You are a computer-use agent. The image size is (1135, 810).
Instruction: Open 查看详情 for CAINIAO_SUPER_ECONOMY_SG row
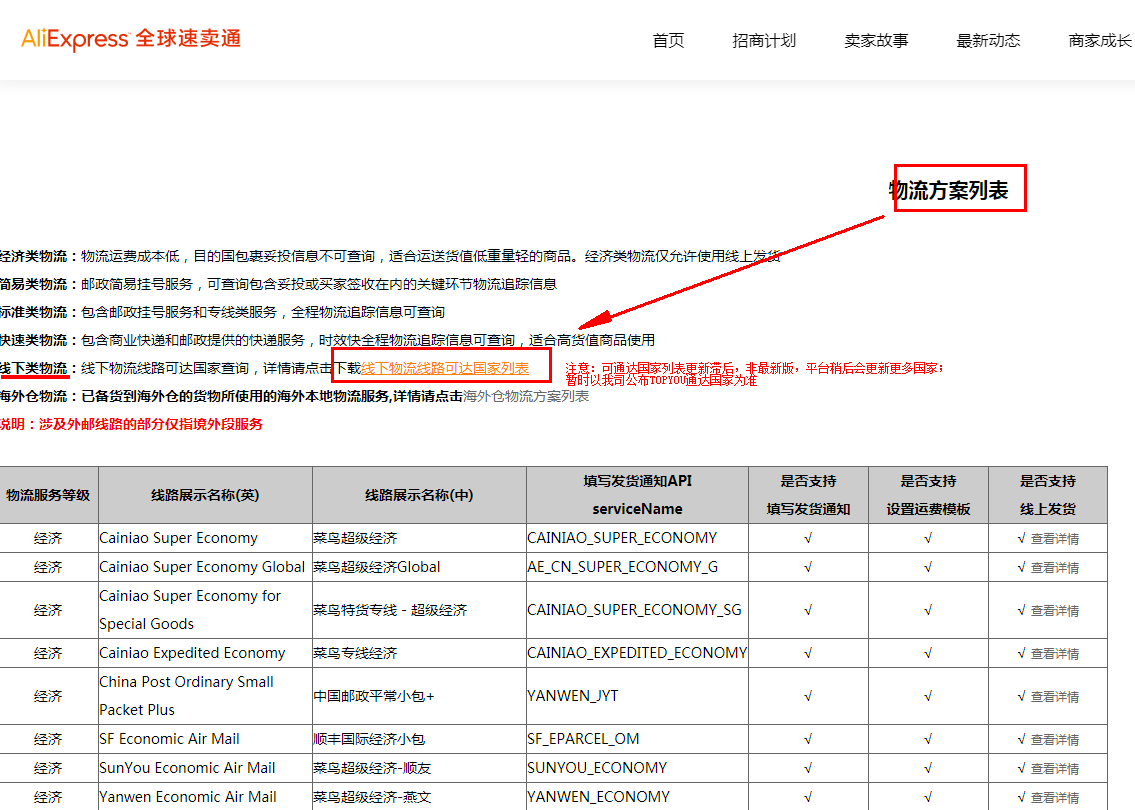[1055, 610]
